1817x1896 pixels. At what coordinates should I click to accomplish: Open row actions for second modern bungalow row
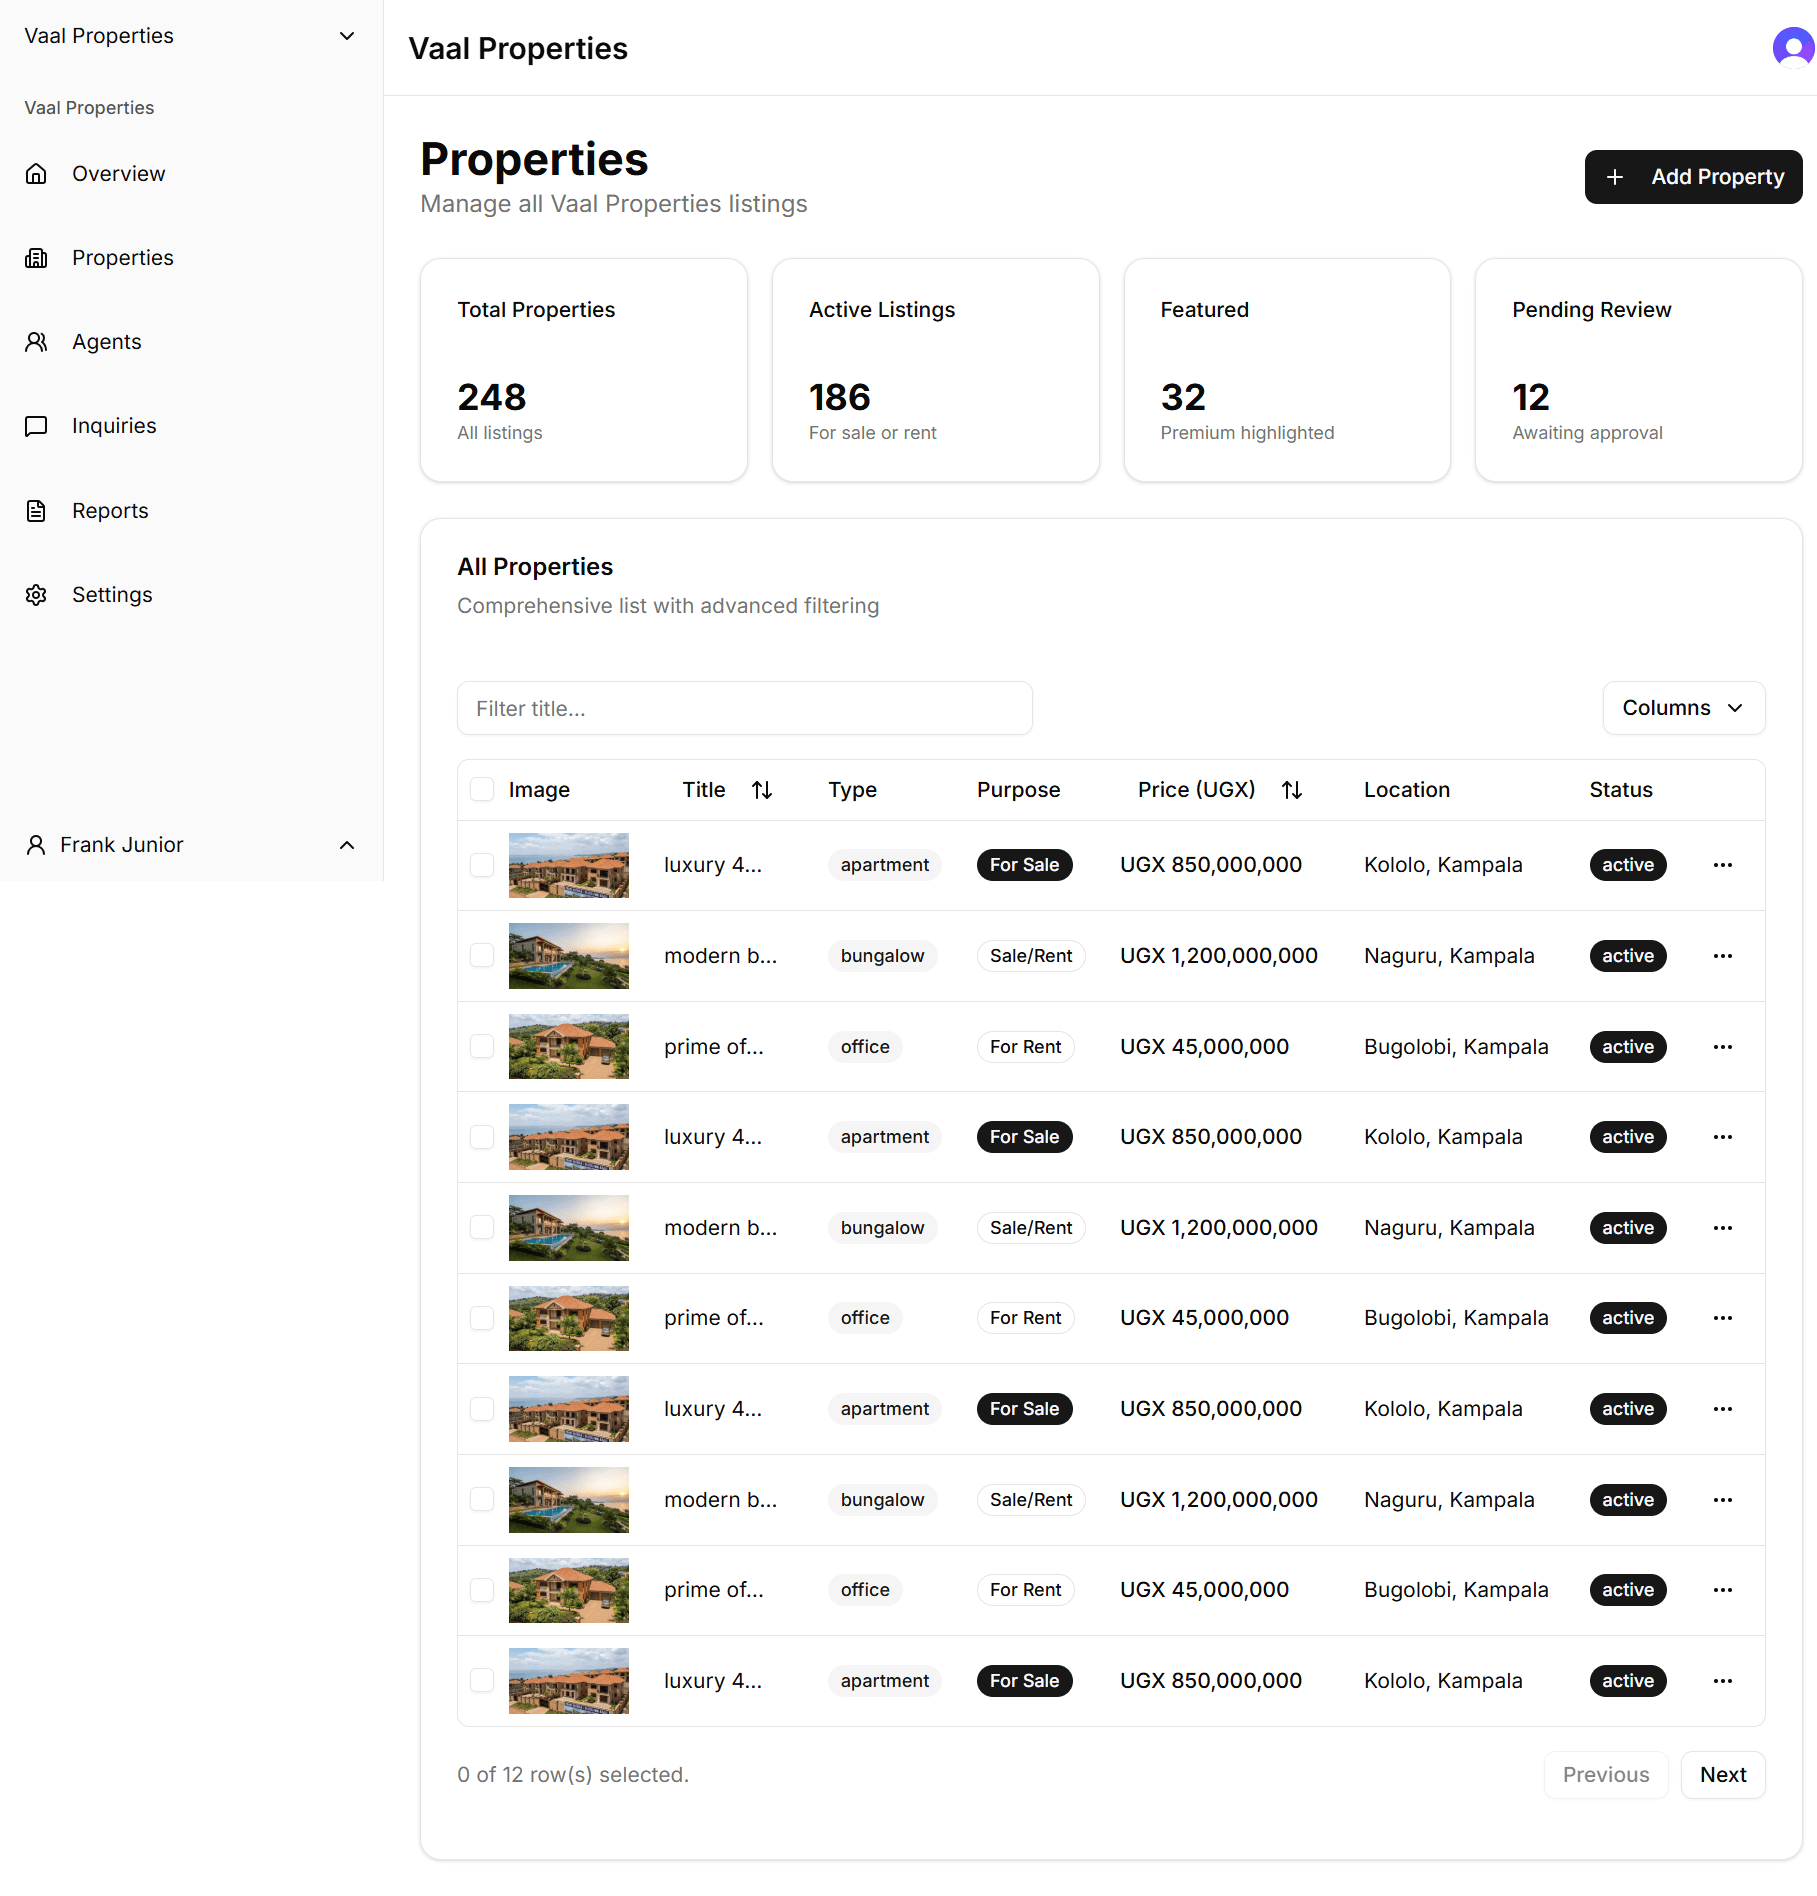pyautogui.click(x=1723, y=1228)
